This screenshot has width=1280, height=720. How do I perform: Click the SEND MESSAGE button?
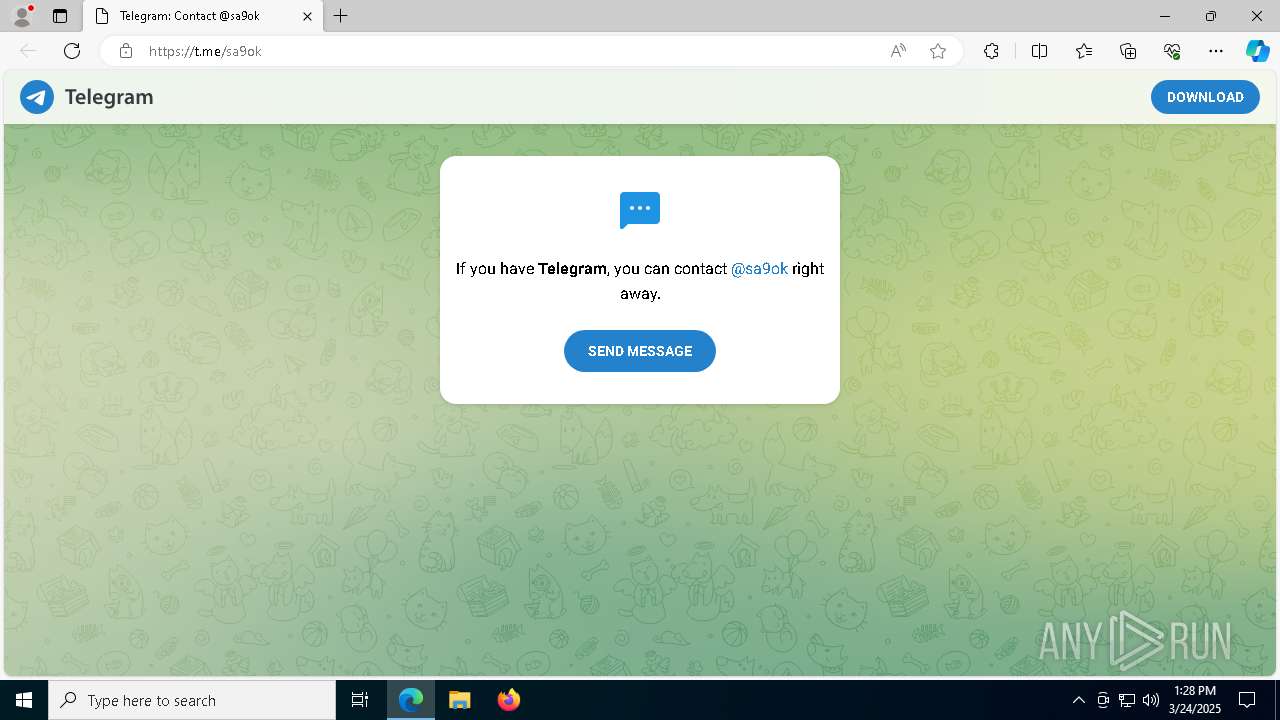coord(640,351)
